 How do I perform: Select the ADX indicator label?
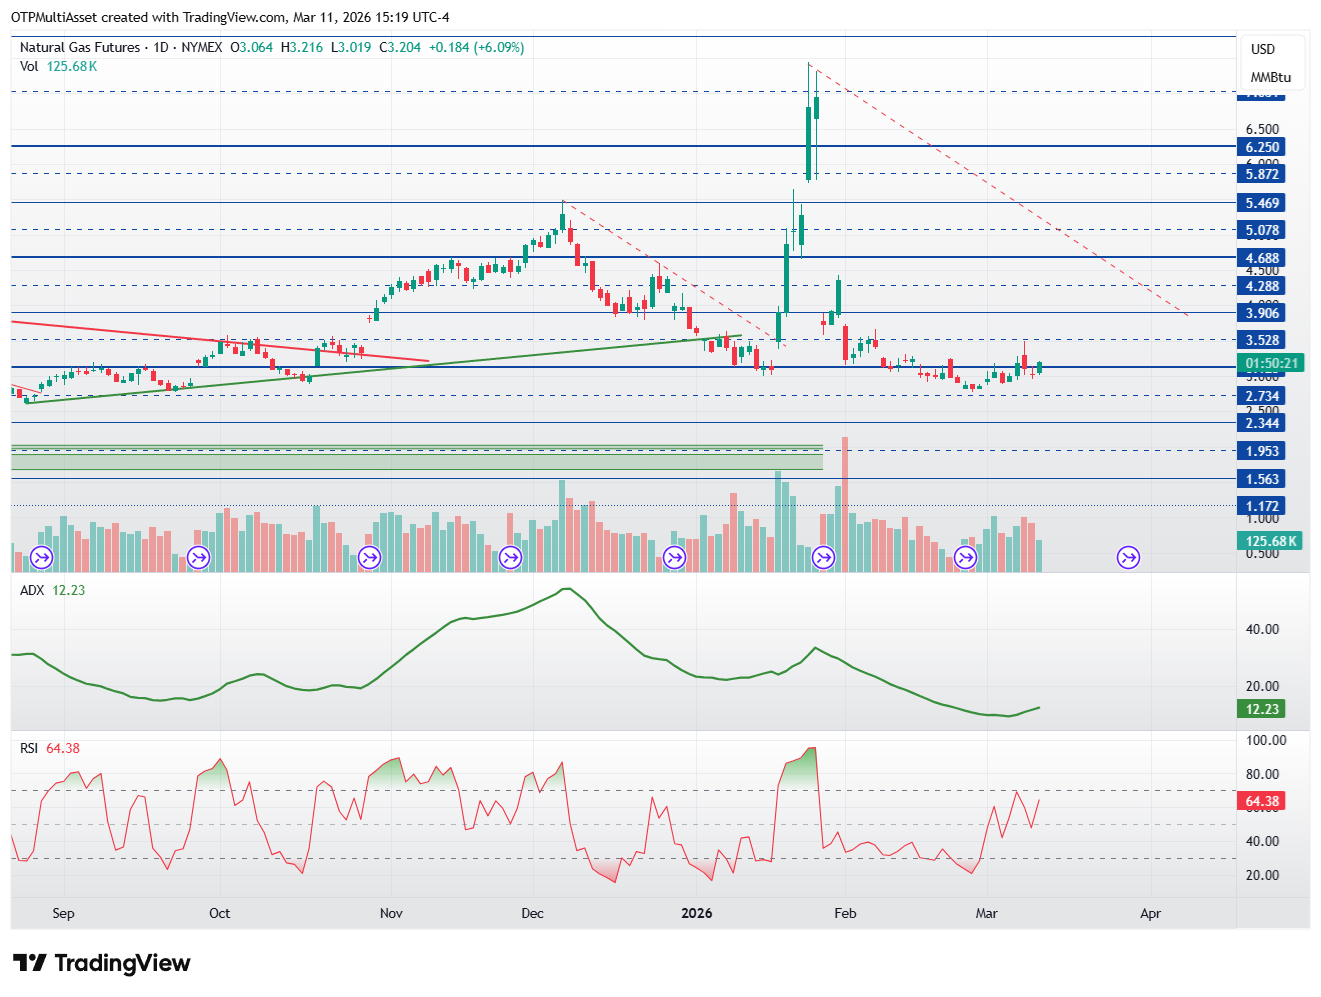(x=32, y=590)
